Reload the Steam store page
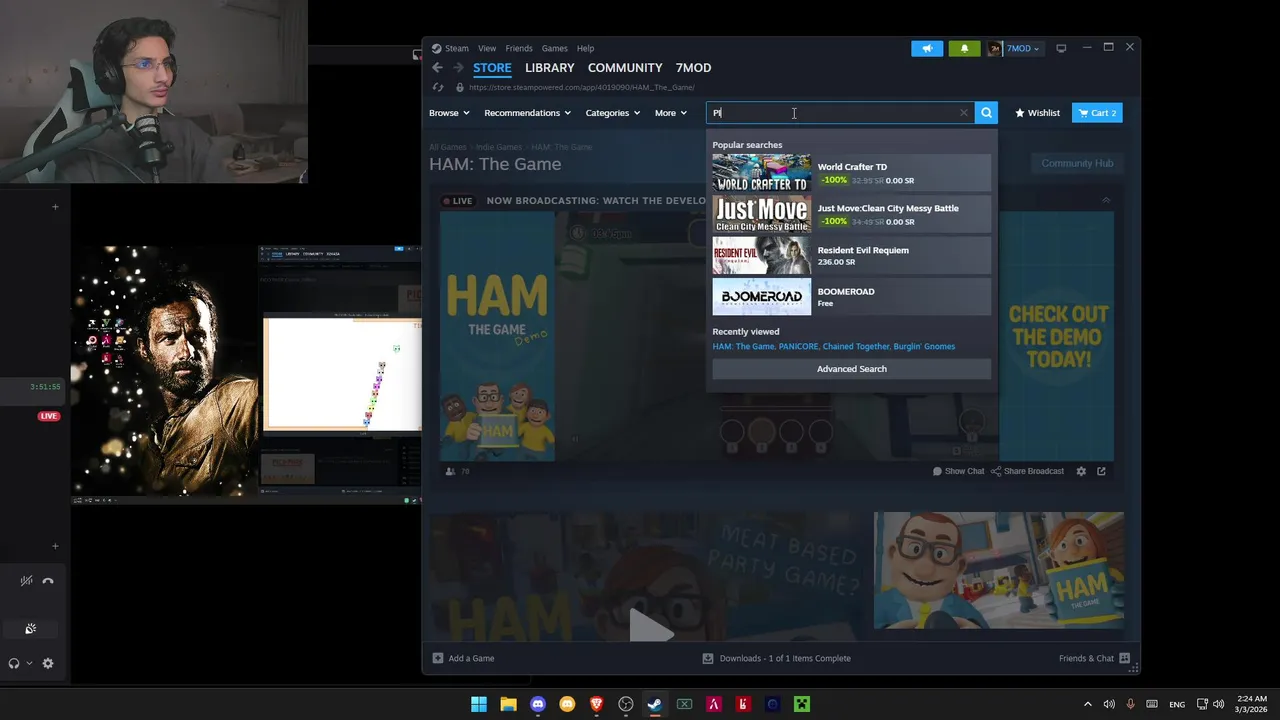The height and width of the screenshot is (720, 1280). [438, 87]
